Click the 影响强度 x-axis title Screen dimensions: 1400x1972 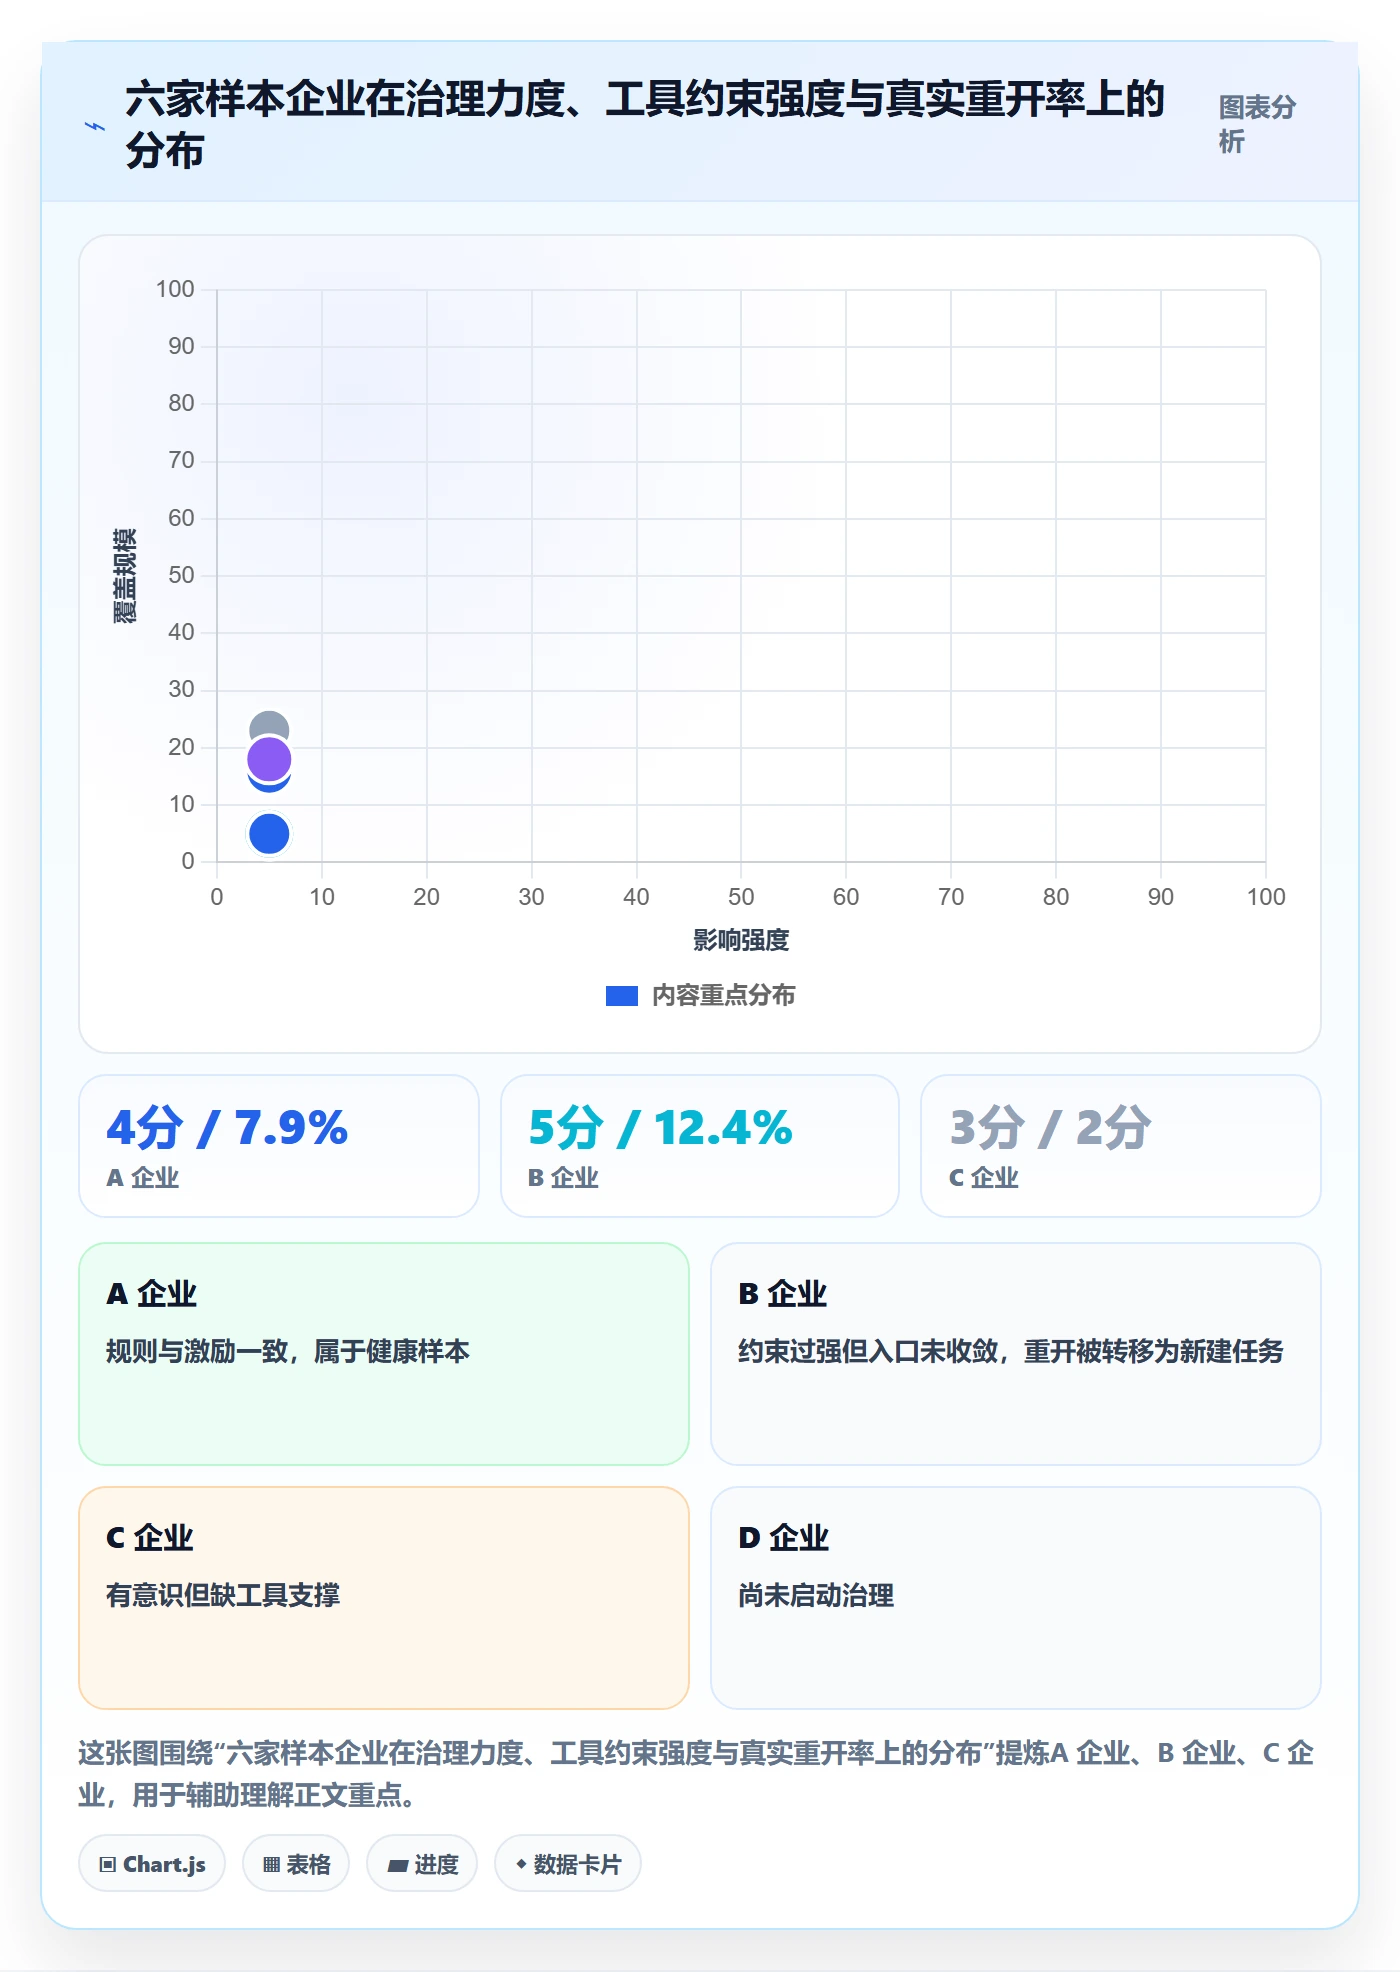coord(741,940)
